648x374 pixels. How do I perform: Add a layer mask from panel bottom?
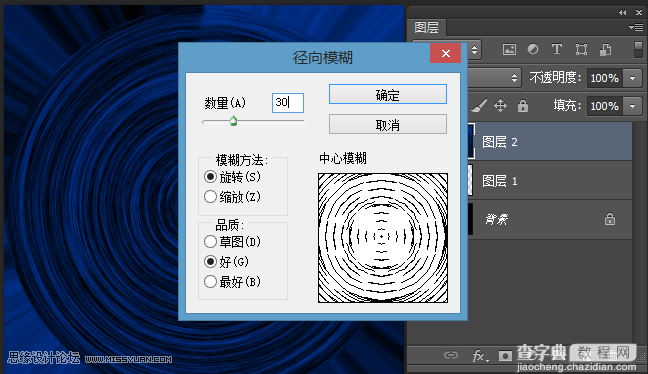pos(505,355)
